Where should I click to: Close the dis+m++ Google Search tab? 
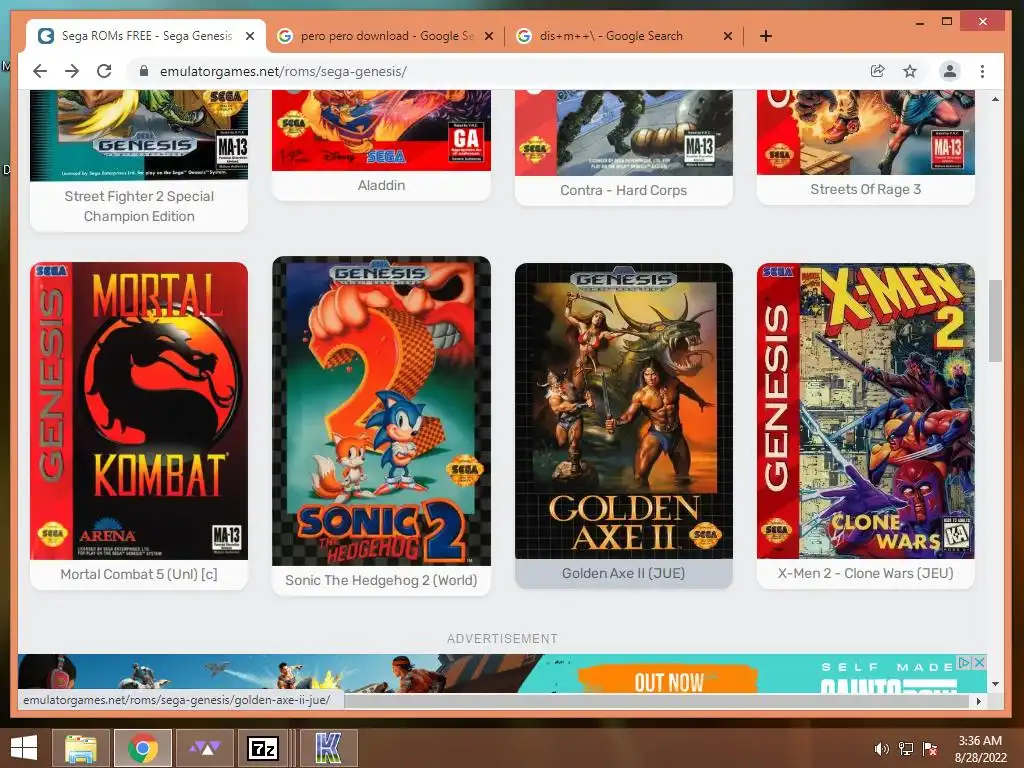(x=728, y=36)
